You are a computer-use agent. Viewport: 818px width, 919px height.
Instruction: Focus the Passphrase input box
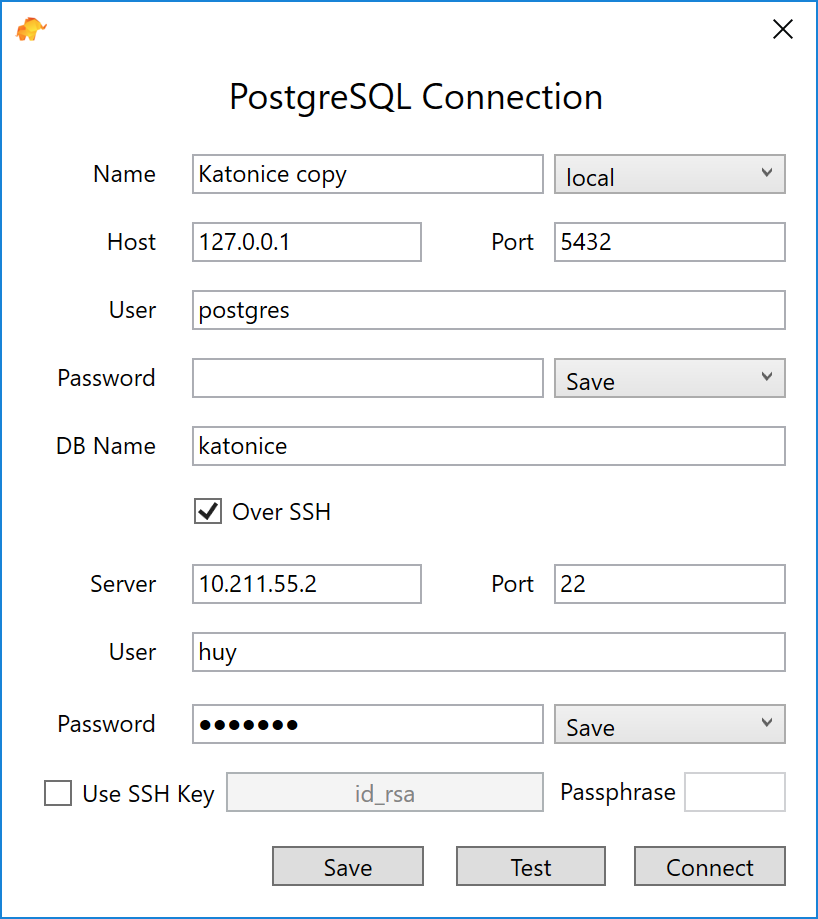point(735,792)
